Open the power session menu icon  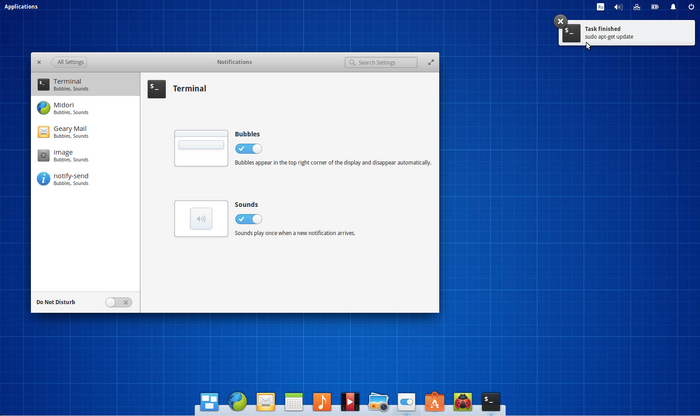(691, 7)
